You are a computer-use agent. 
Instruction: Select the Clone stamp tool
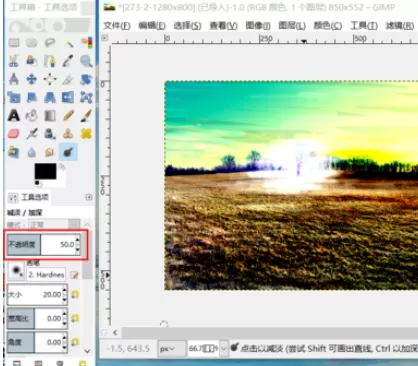68,134
